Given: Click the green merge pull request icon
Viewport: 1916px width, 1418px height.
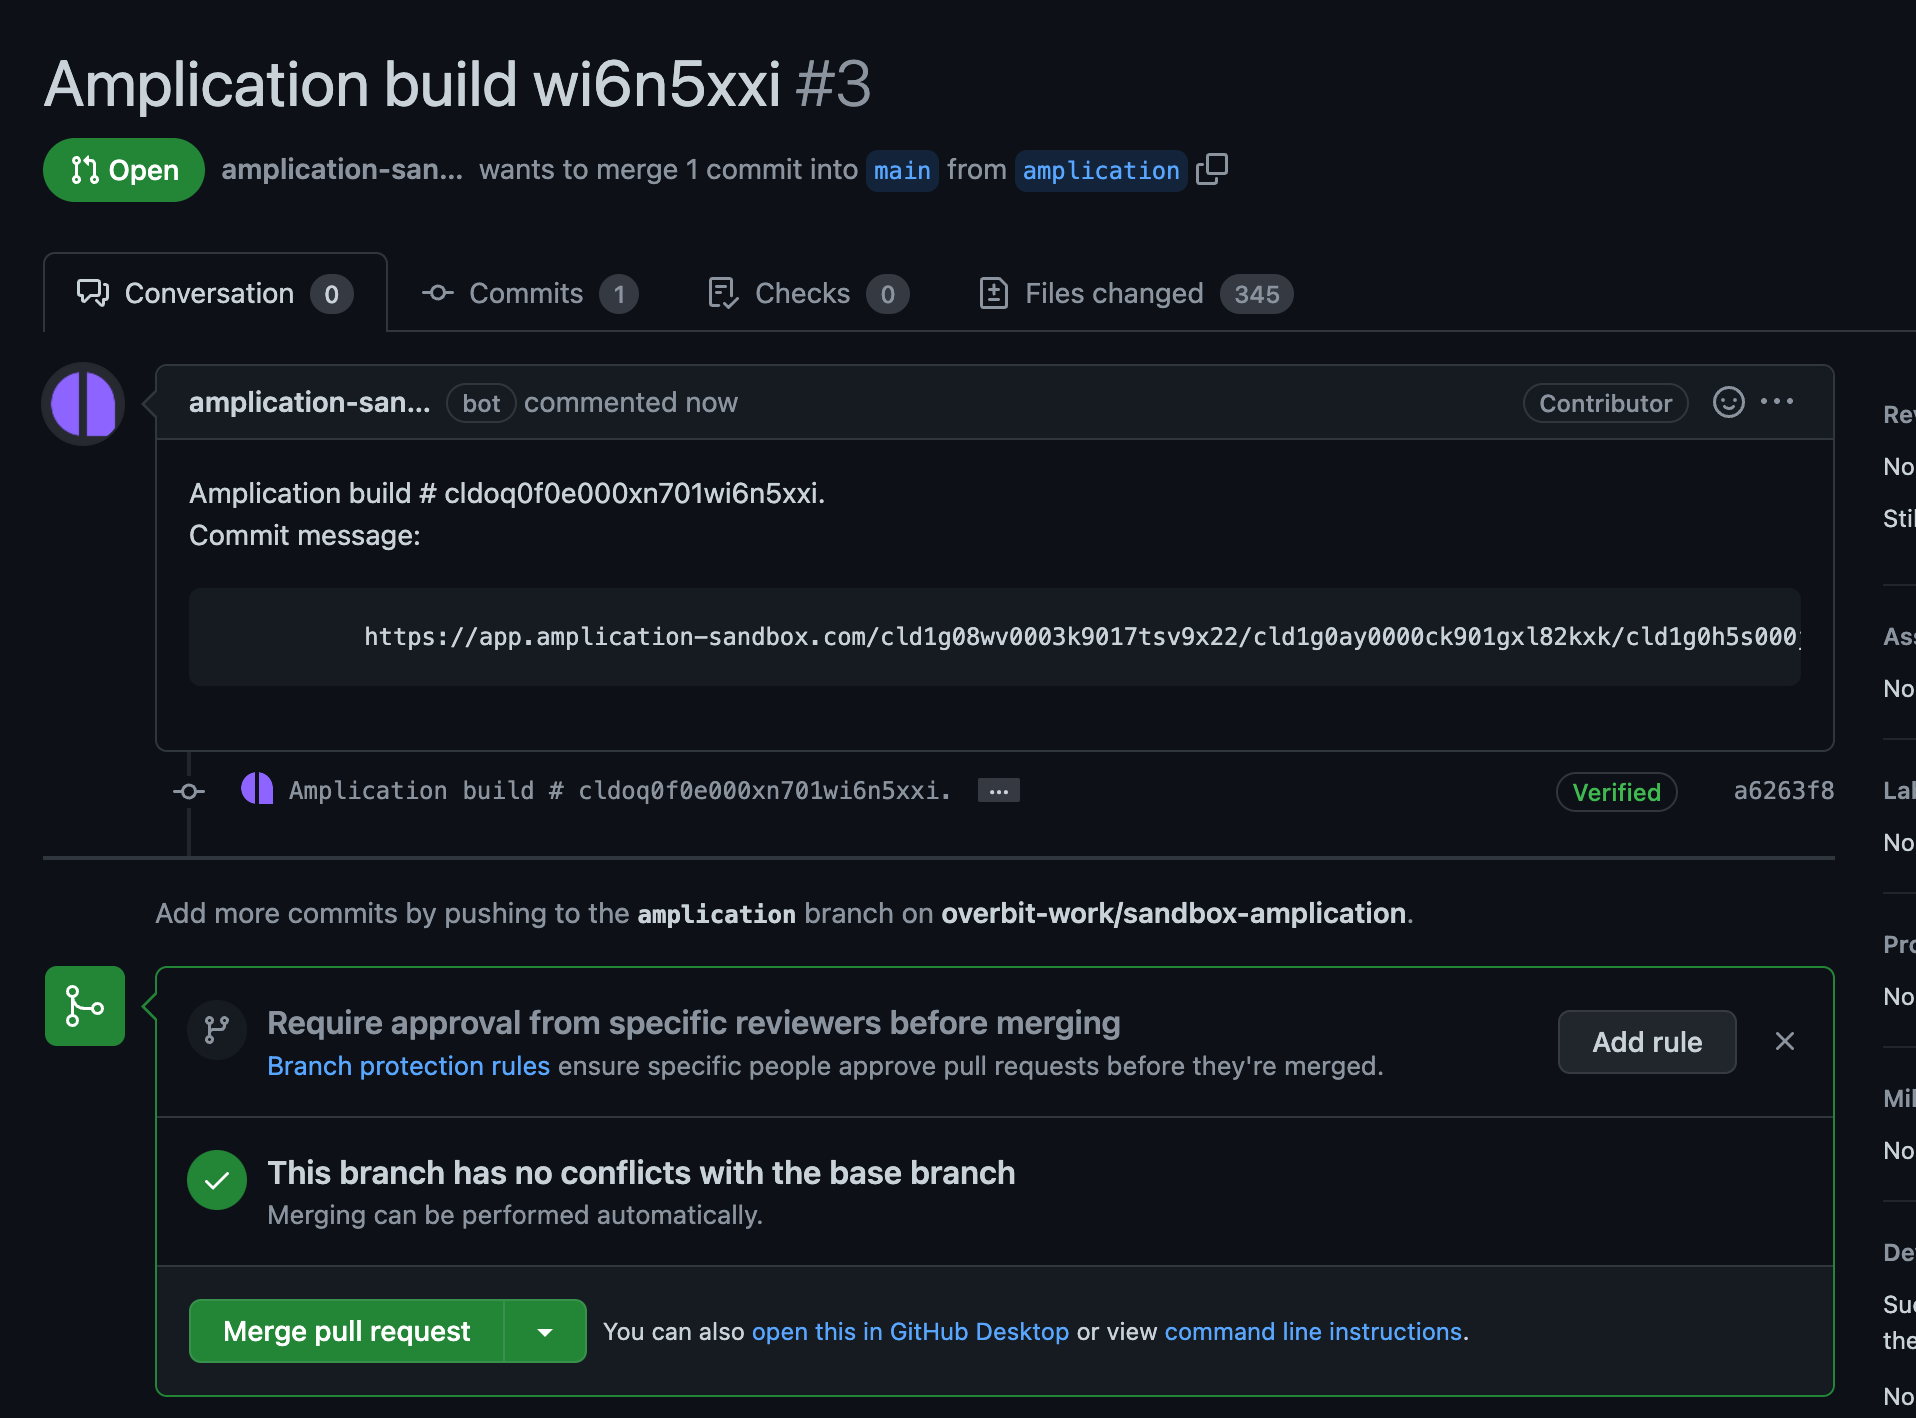Looking at the screenshot, I should pos(84,1006).
